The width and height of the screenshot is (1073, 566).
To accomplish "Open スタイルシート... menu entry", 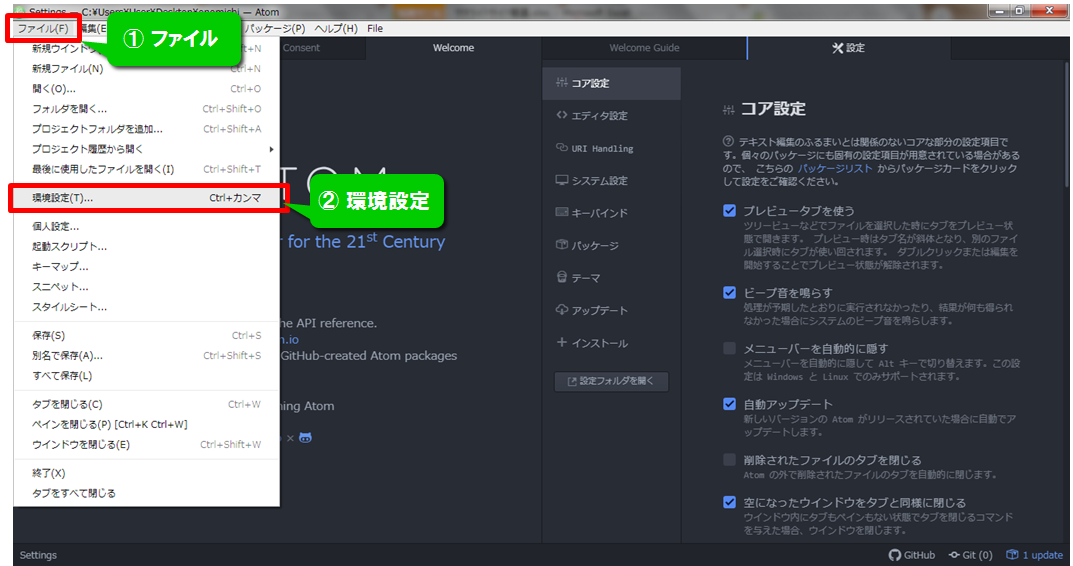I will click(x=146, y=307).
